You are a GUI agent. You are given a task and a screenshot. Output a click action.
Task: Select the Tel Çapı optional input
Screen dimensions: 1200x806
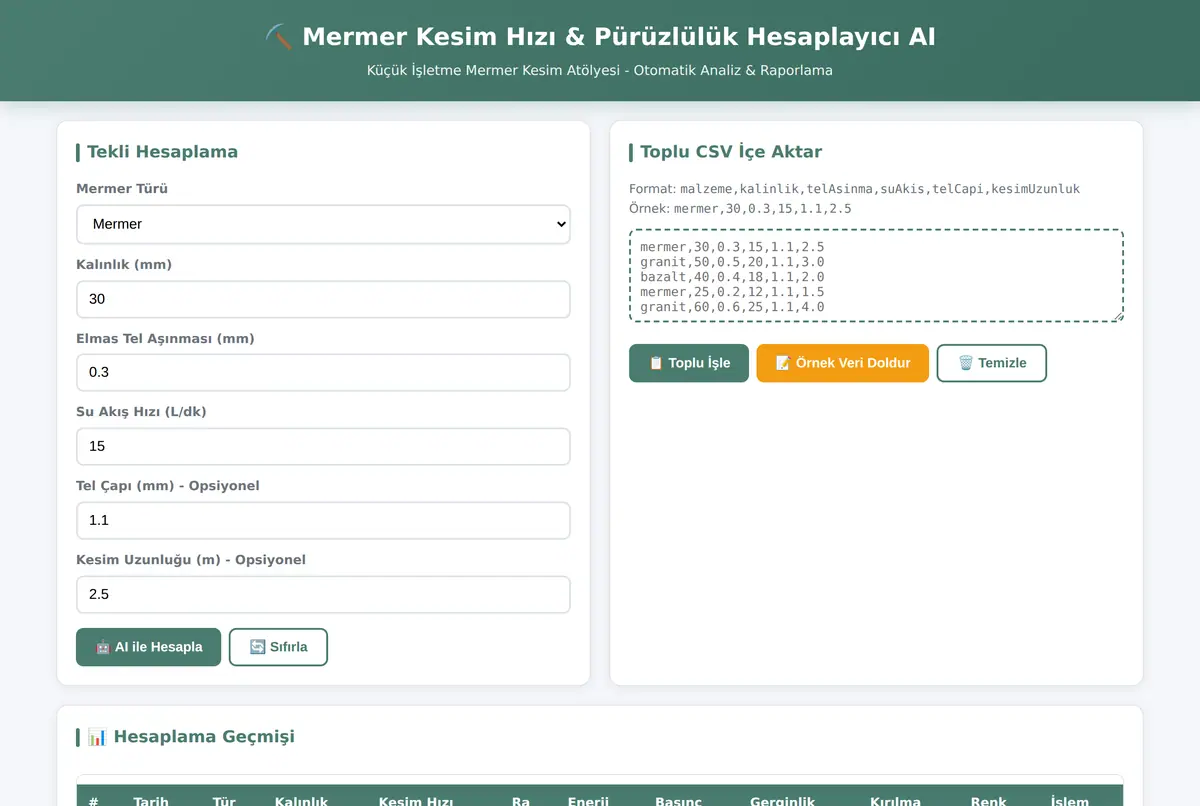(x=323, y=520)
